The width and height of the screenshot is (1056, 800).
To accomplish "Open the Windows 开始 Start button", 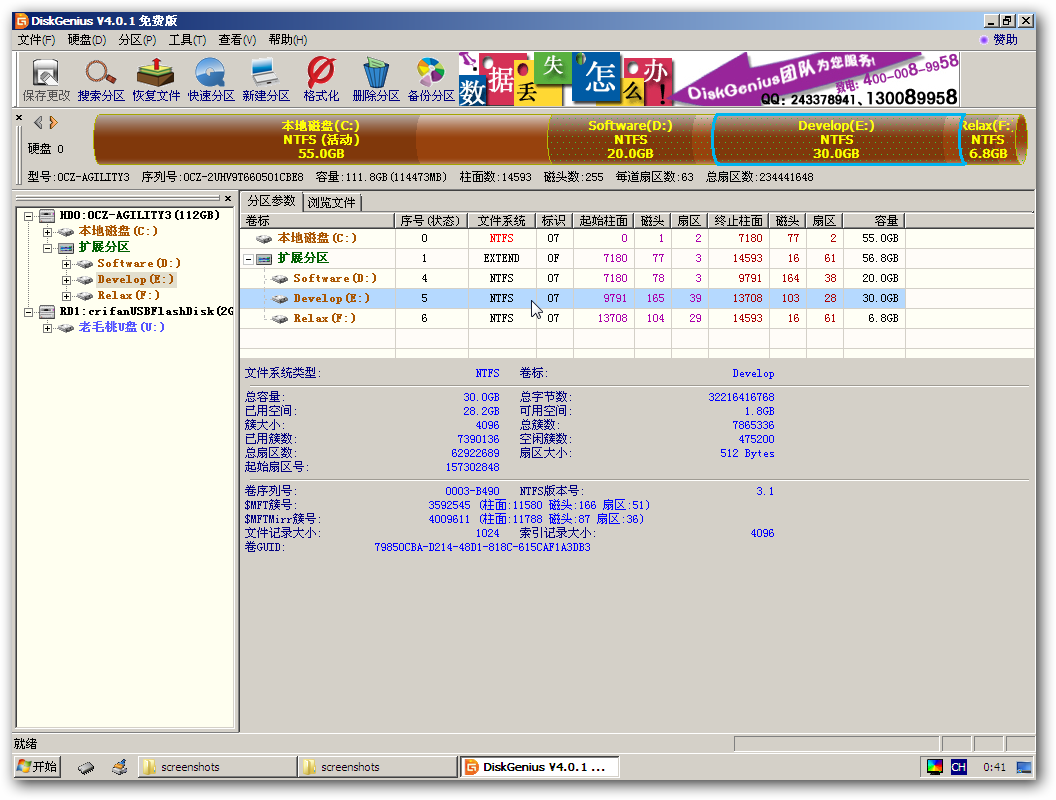I will tap(37, 767).
